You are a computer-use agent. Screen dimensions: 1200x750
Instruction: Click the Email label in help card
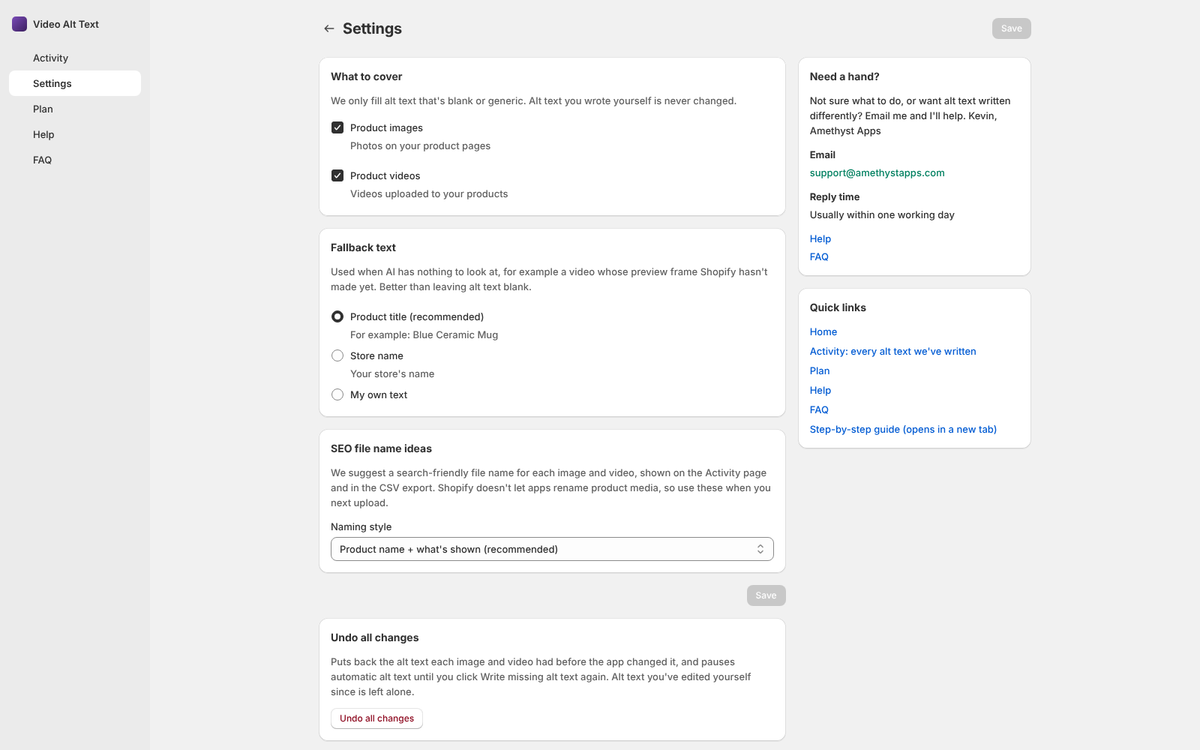click(823, 155)
